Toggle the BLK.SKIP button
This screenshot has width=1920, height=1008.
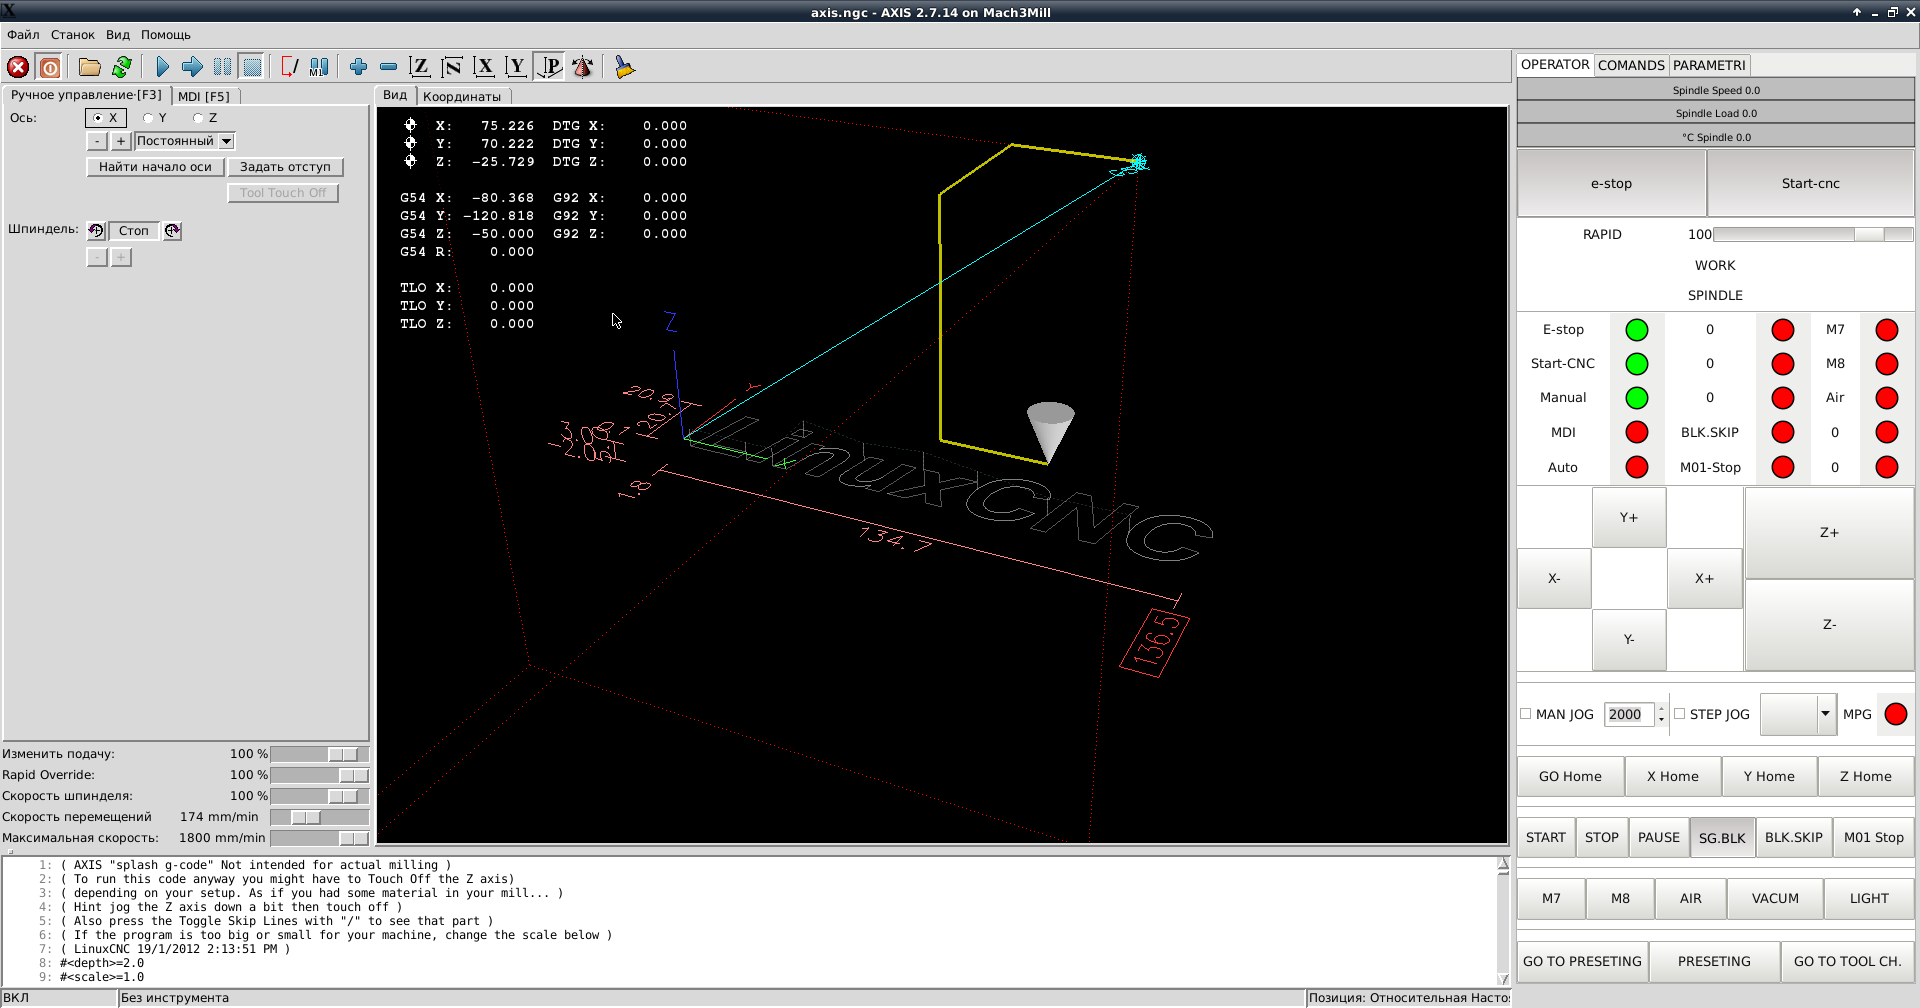(1793, 838)
